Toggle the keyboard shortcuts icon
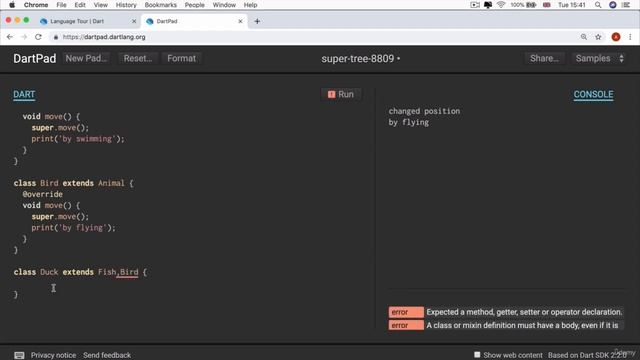 [19, 355]
